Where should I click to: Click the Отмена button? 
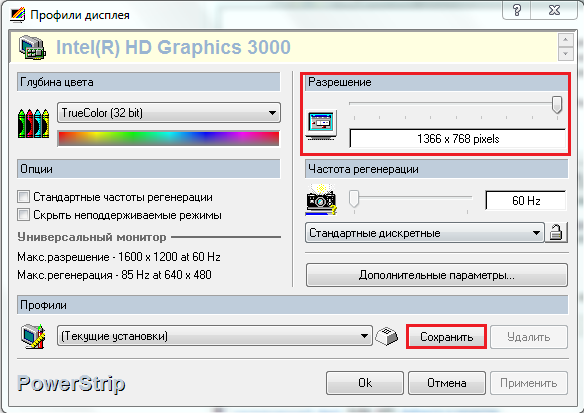447,382
